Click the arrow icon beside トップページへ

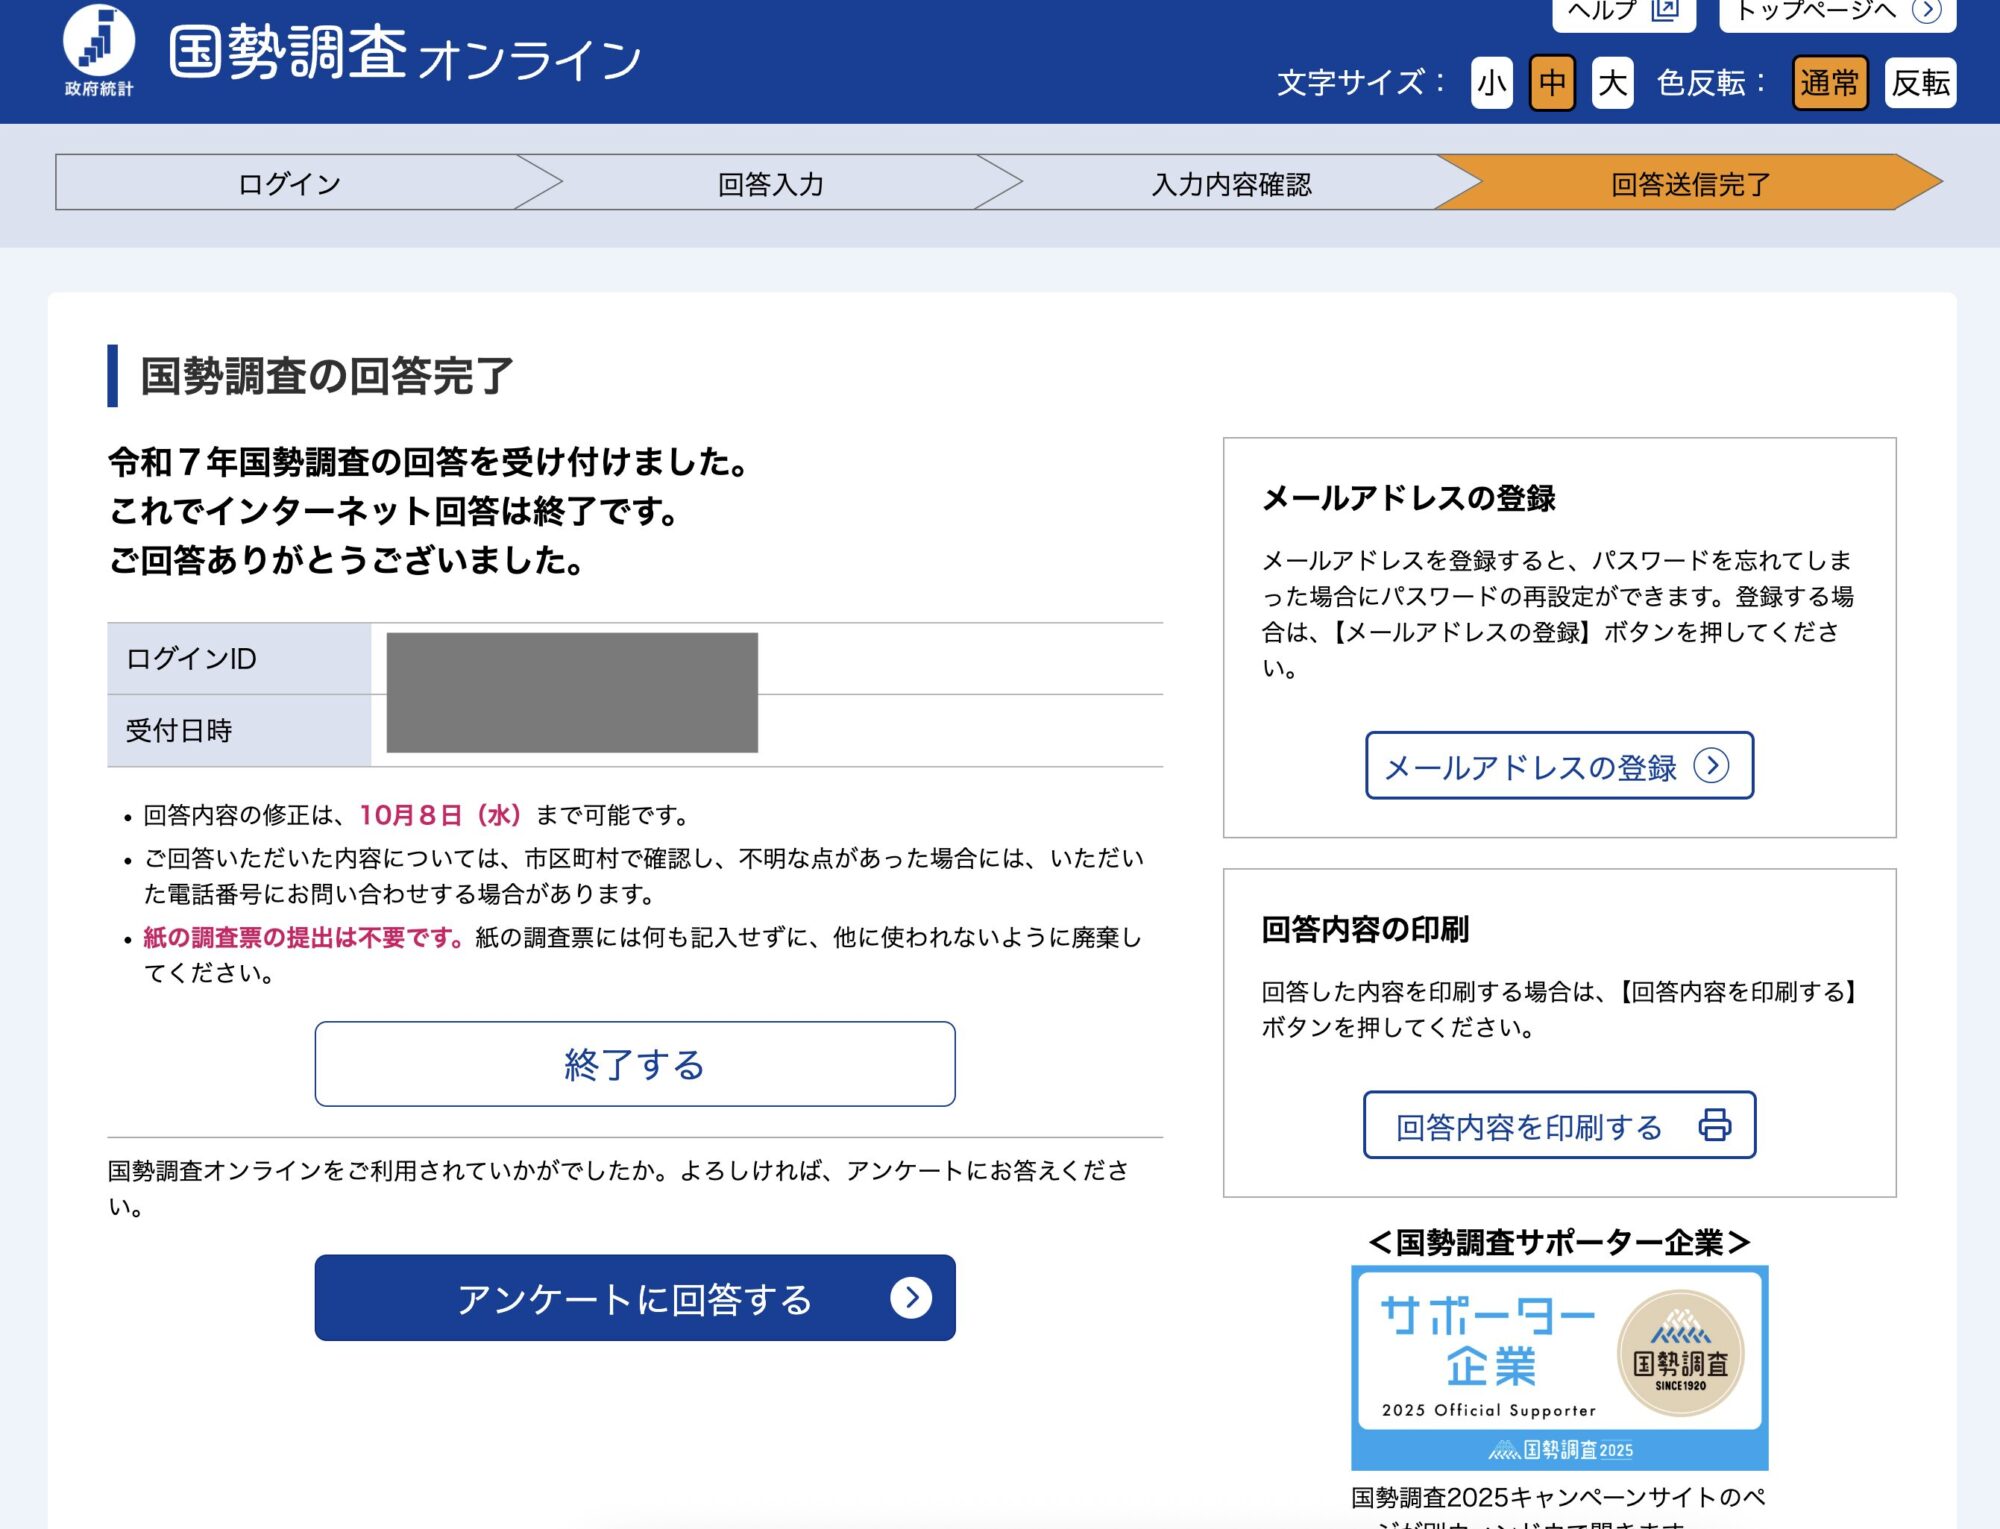[1925, 10]
